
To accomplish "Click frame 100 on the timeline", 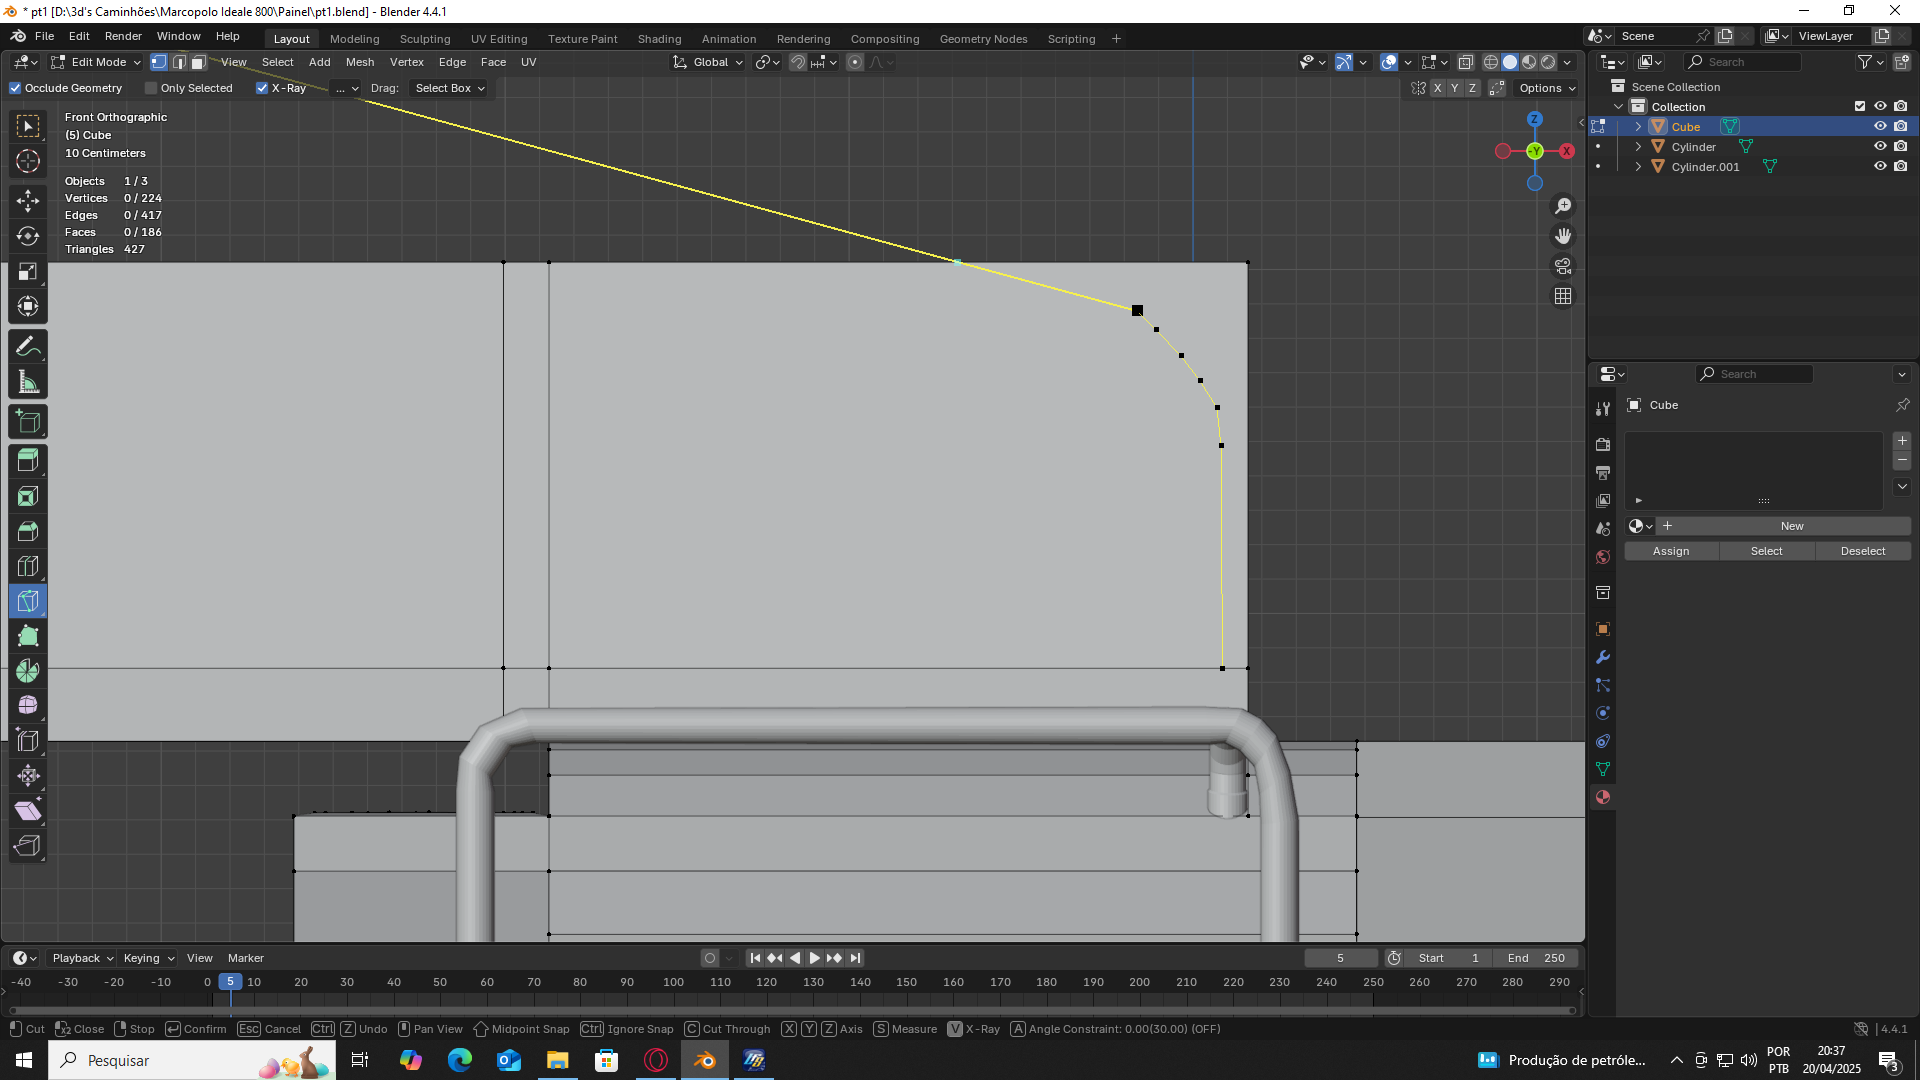I will click(673, 982).
